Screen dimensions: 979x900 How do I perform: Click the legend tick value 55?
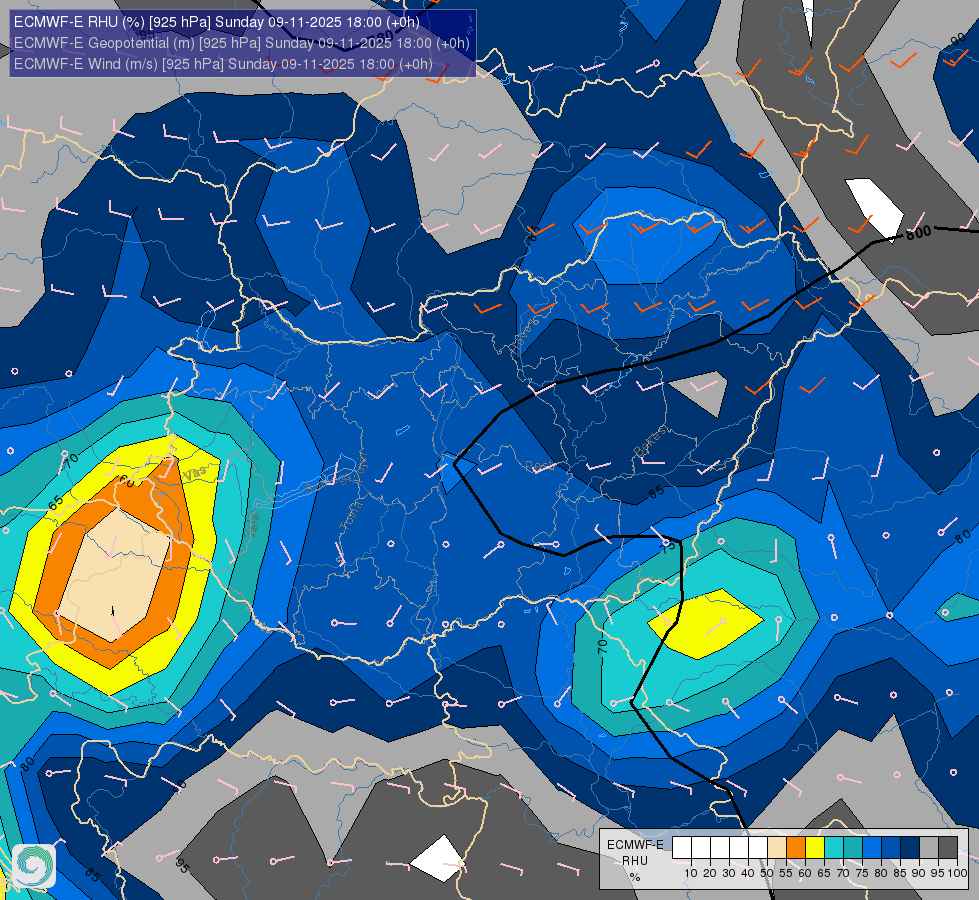(786, 873)
